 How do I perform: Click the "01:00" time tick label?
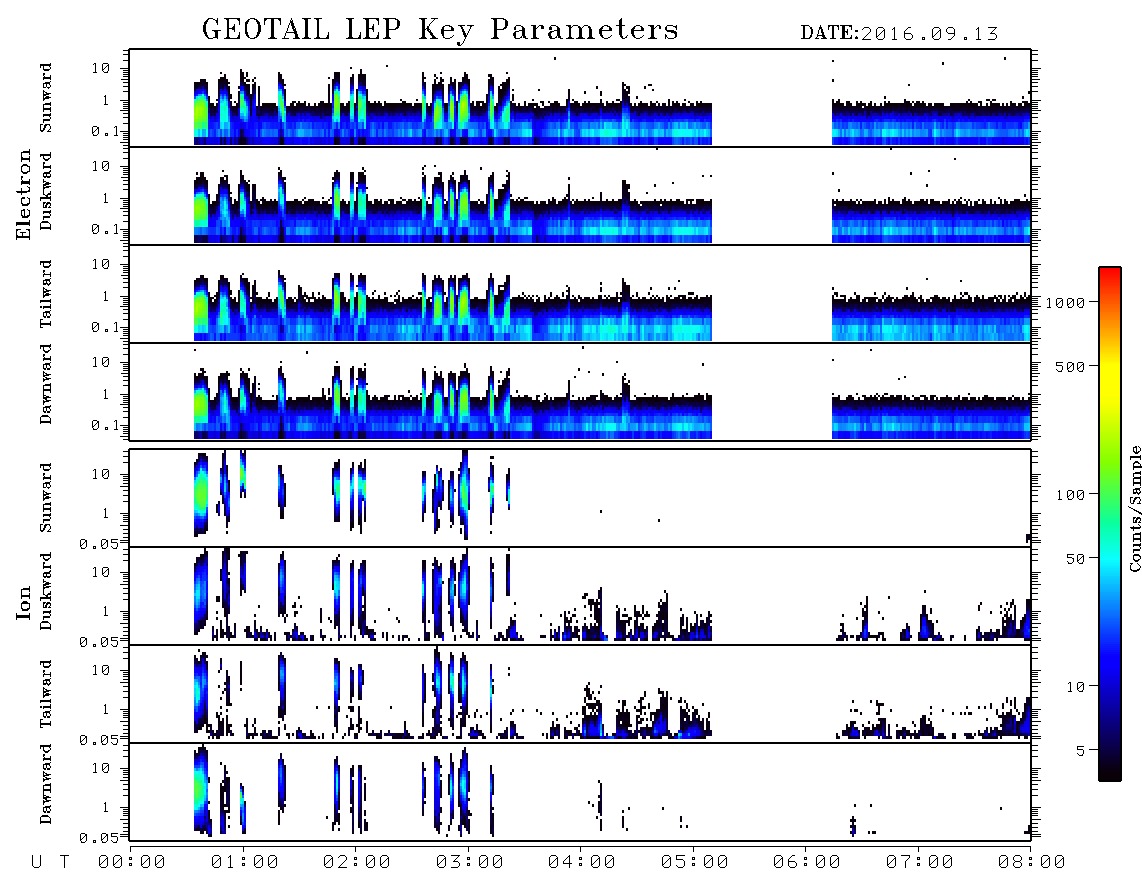point(245,863)
